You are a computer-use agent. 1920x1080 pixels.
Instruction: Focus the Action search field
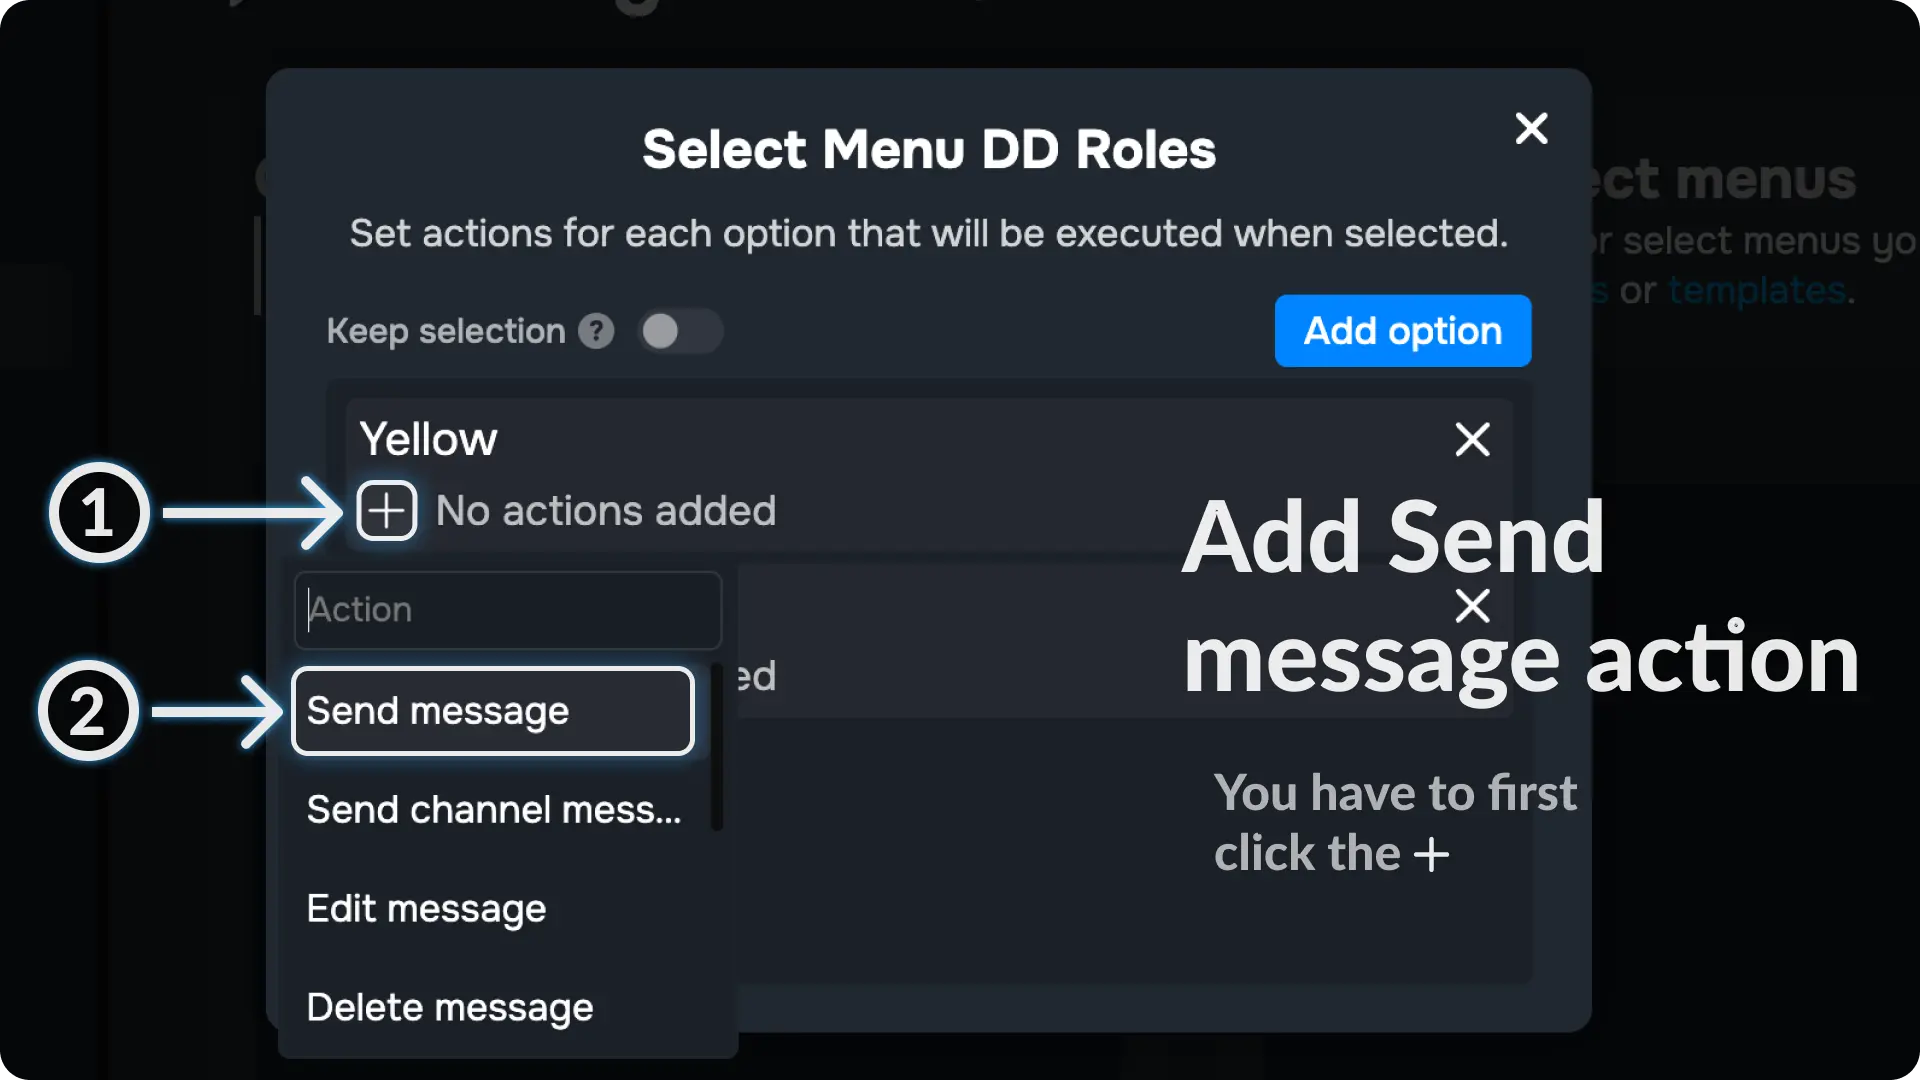tap(508, 610)
